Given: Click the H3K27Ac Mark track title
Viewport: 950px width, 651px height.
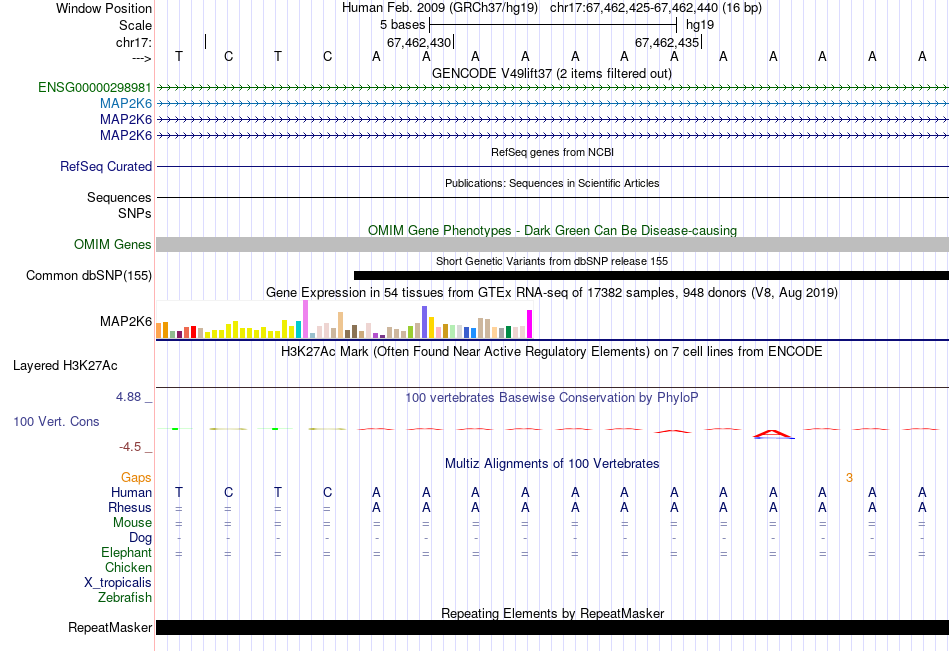Looking at the screenshot, I should (x=552, y=352).
